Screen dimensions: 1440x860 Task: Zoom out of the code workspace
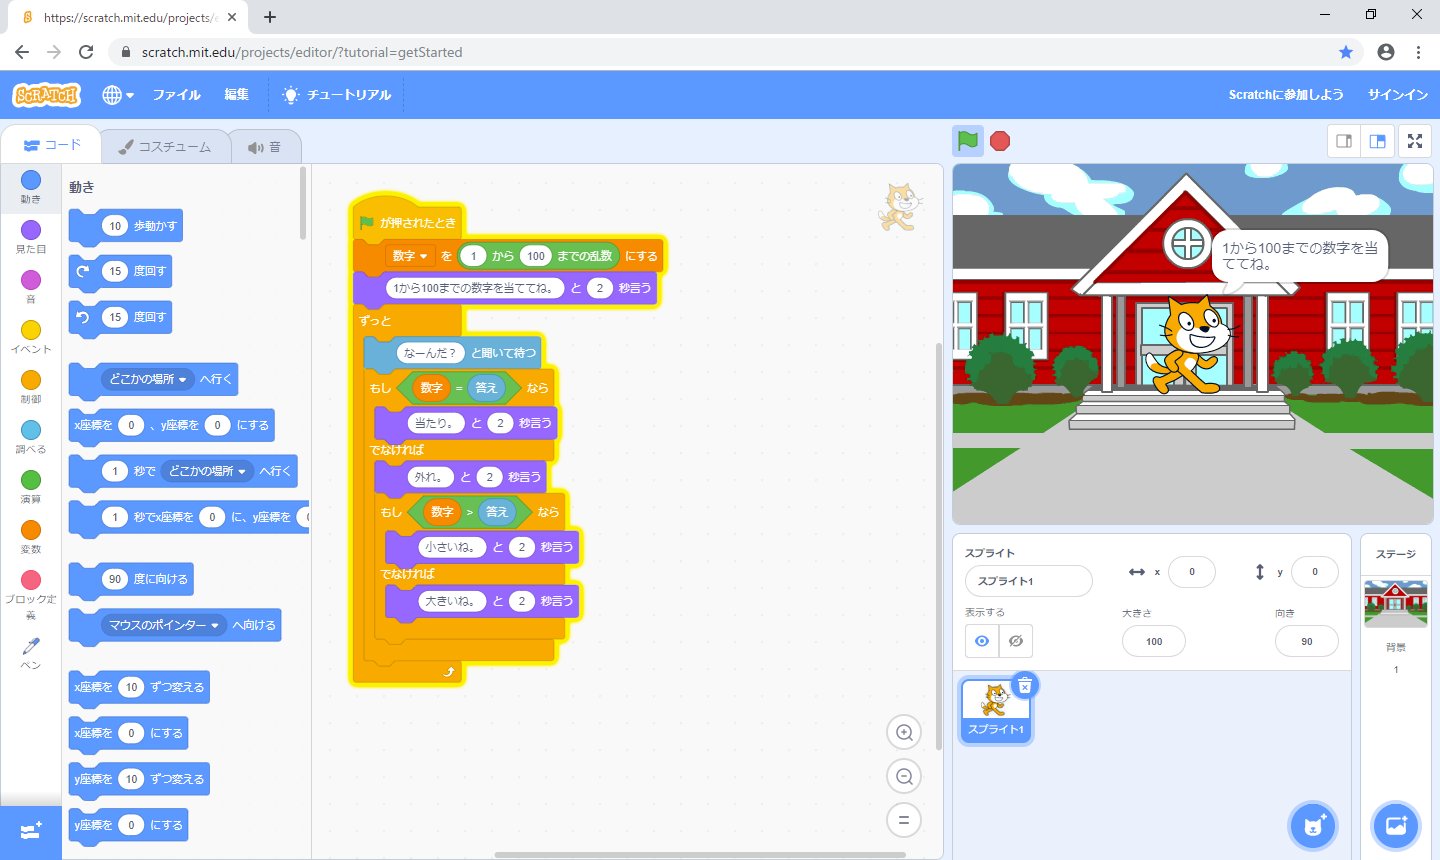904,777
